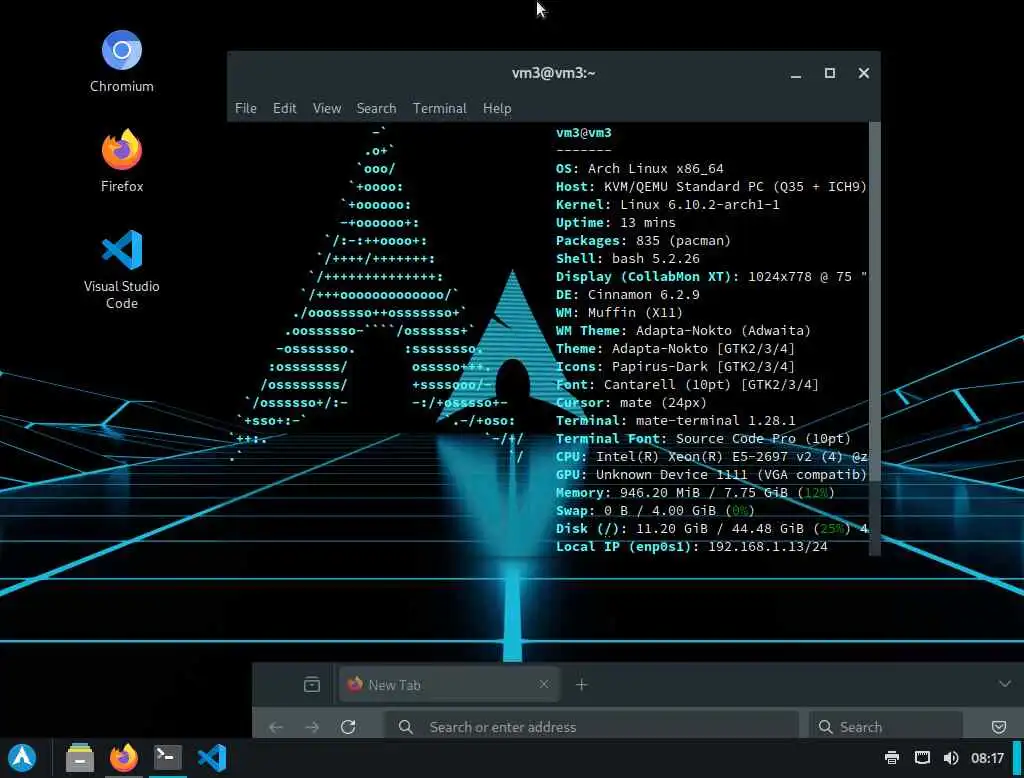Click the WM: Muffin (X11) line

click(619, 312)
